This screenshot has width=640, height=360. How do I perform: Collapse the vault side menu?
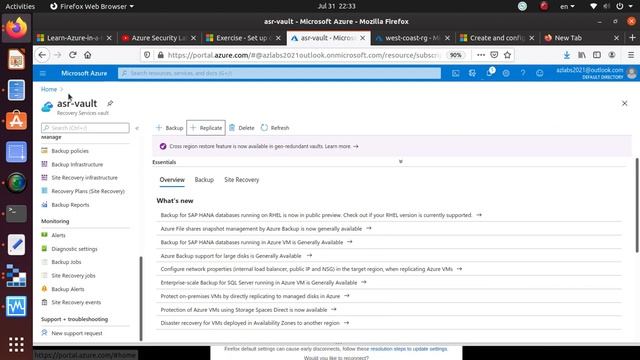[137, 128]
